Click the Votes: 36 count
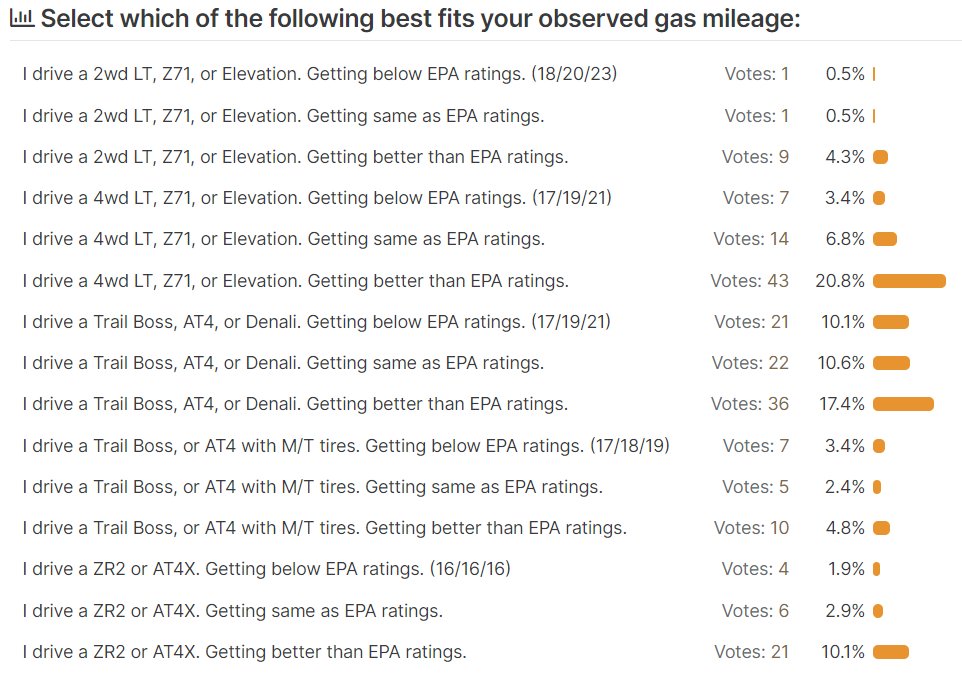 [x=750, y=404]
